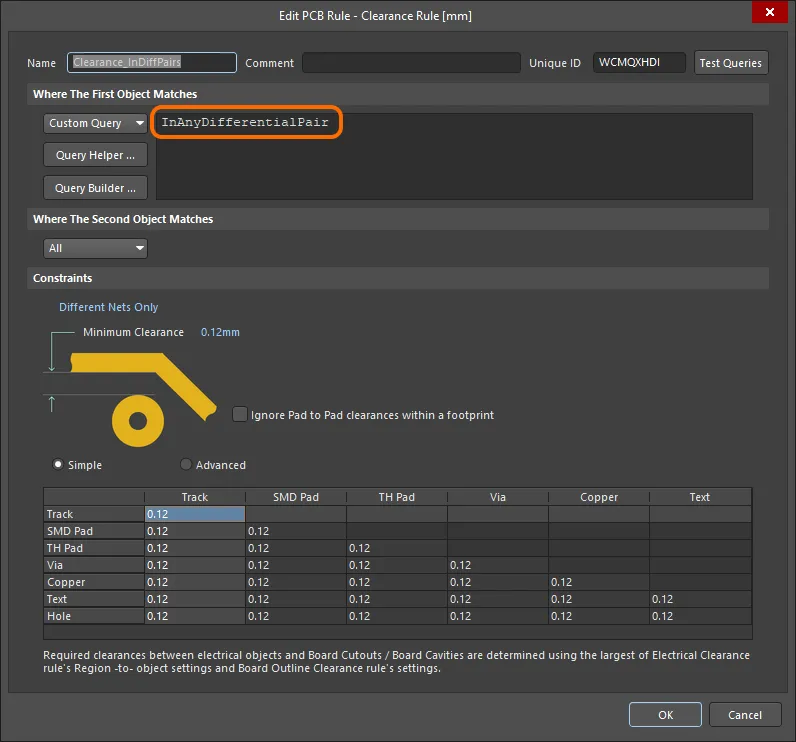Viewport: 796px width, 742px height.
Task: Select the Simple radio option
Action: [58, 464]
